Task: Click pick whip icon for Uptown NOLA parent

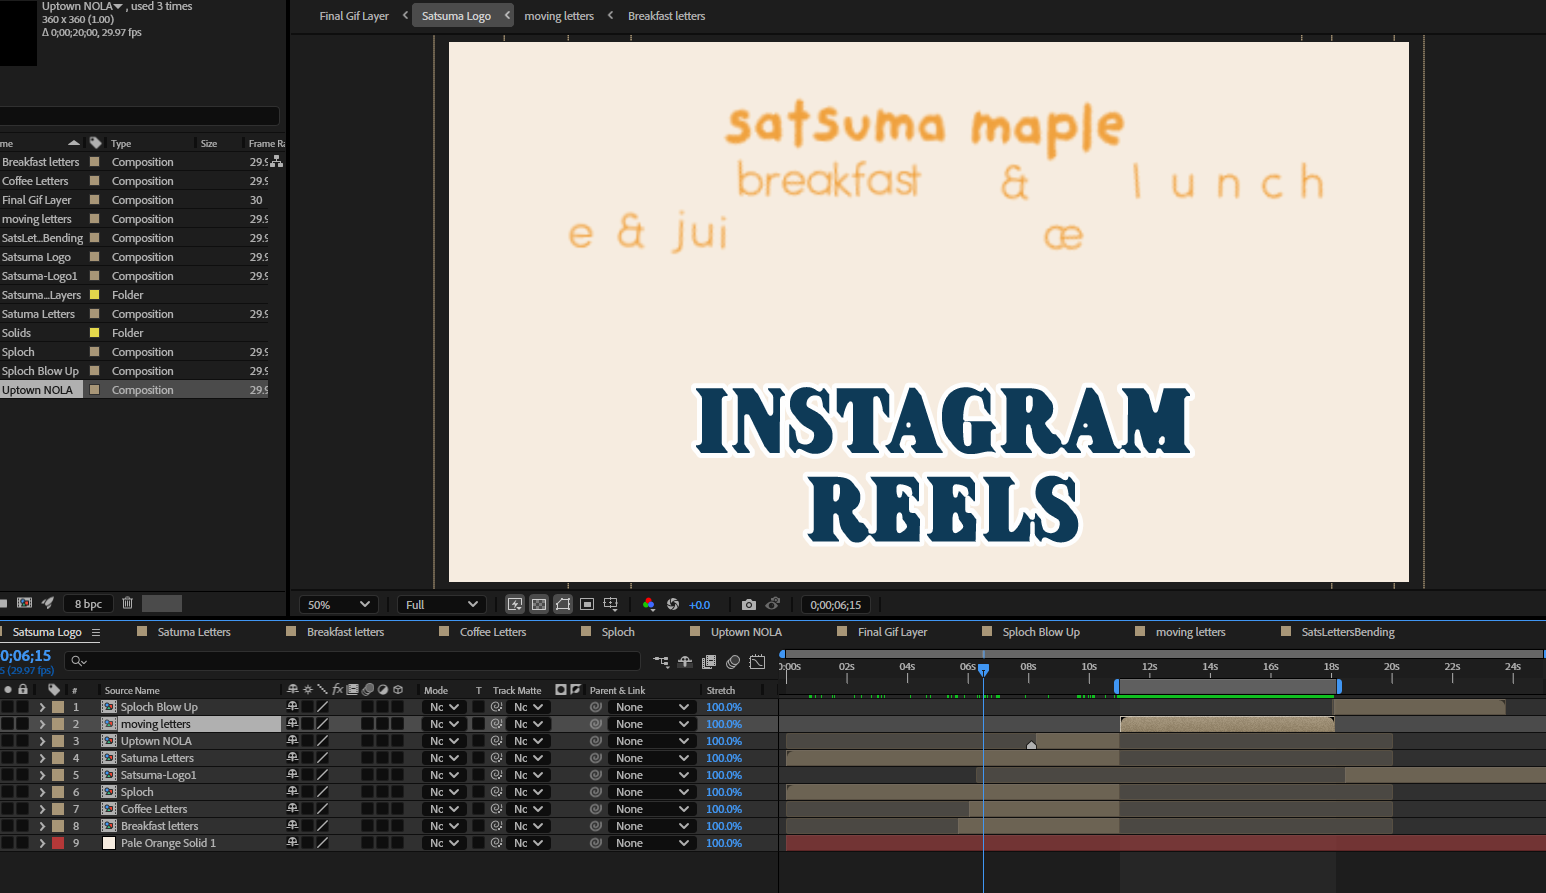Action: 596,741
